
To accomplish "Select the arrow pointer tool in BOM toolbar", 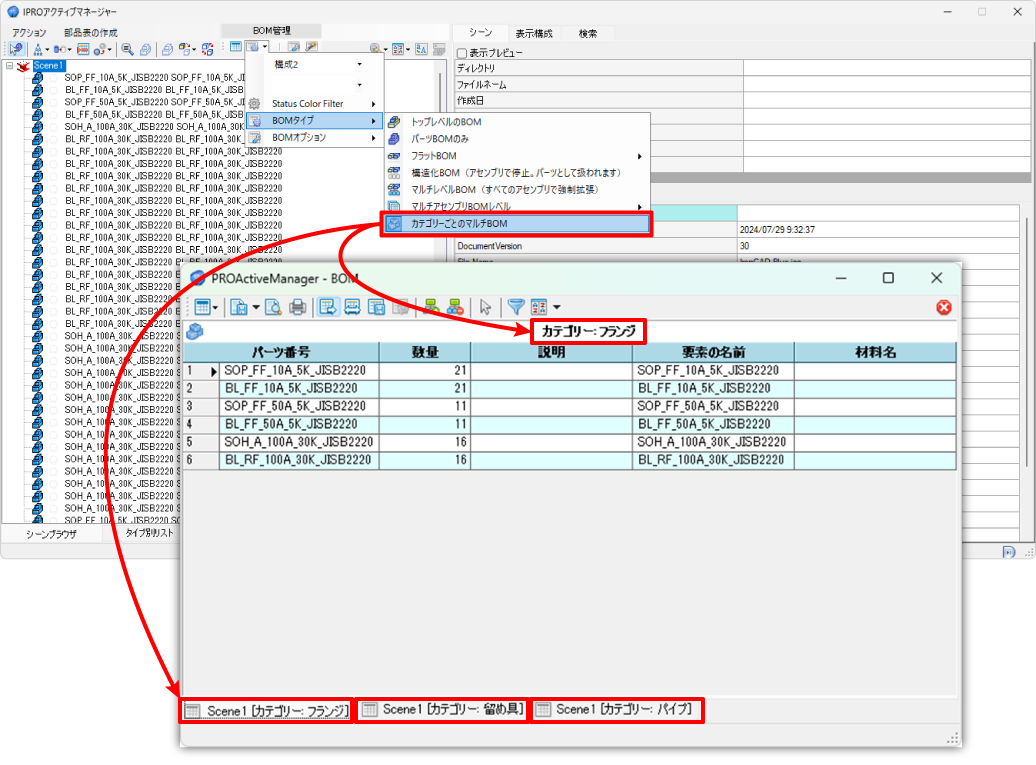I will coord(485,308).
